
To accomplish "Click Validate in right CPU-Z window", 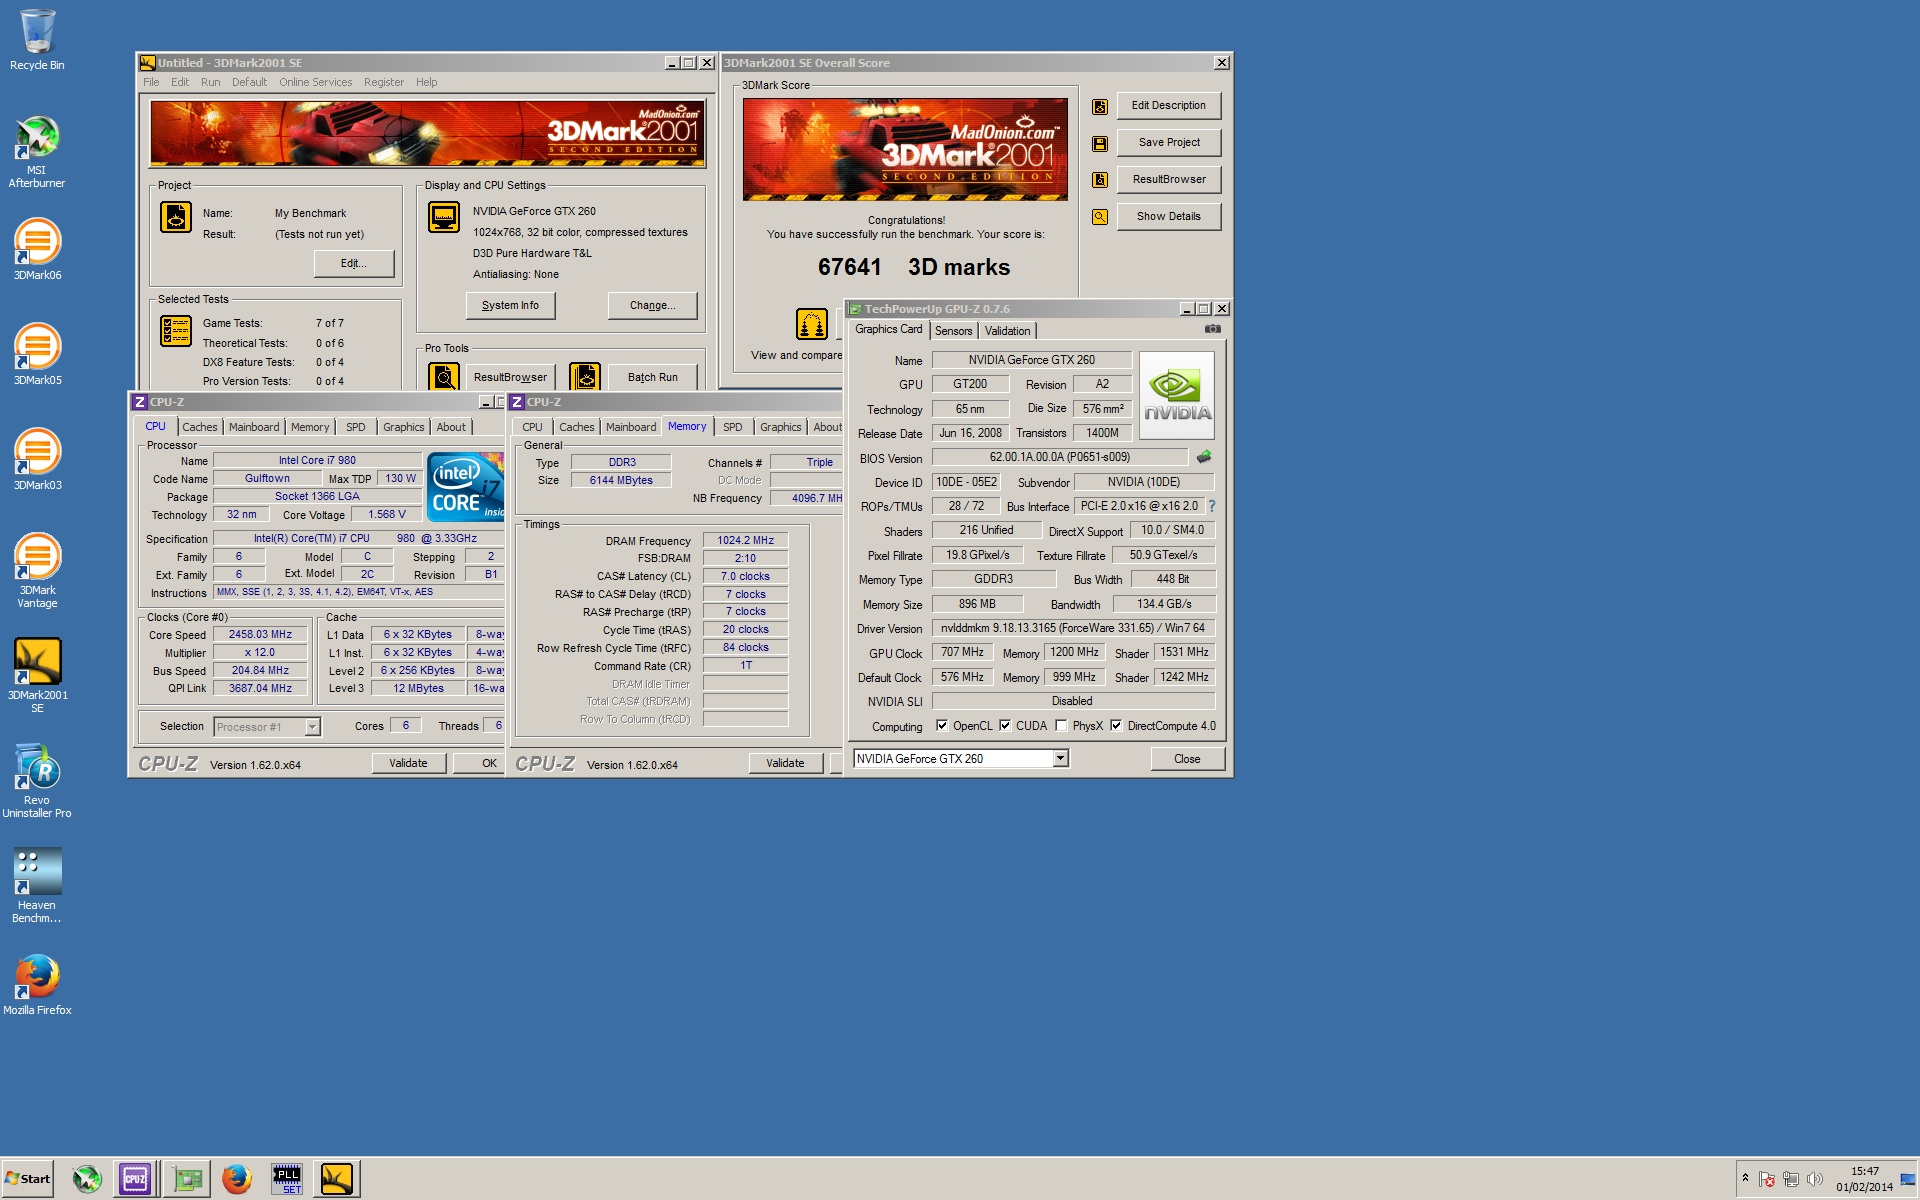I will tap(785, 763).
